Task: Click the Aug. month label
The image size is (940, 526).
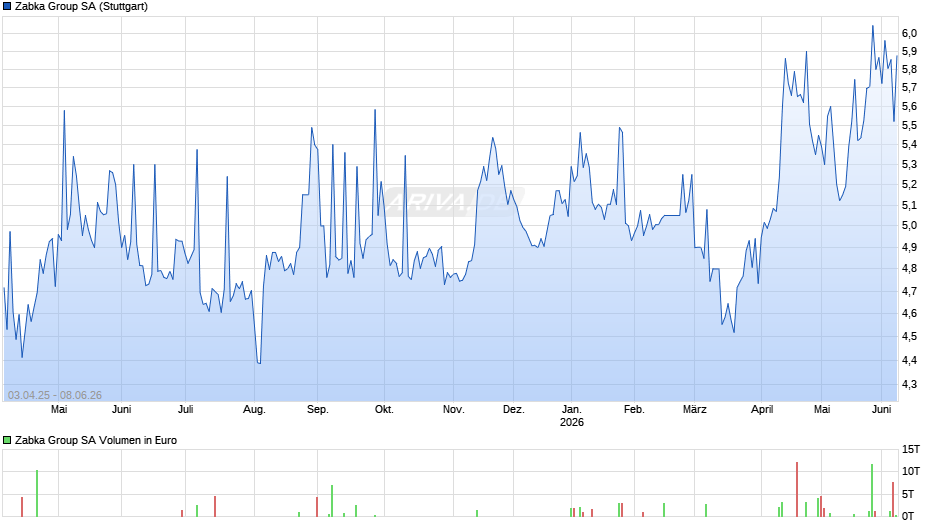Action: [x=254, y=409]
